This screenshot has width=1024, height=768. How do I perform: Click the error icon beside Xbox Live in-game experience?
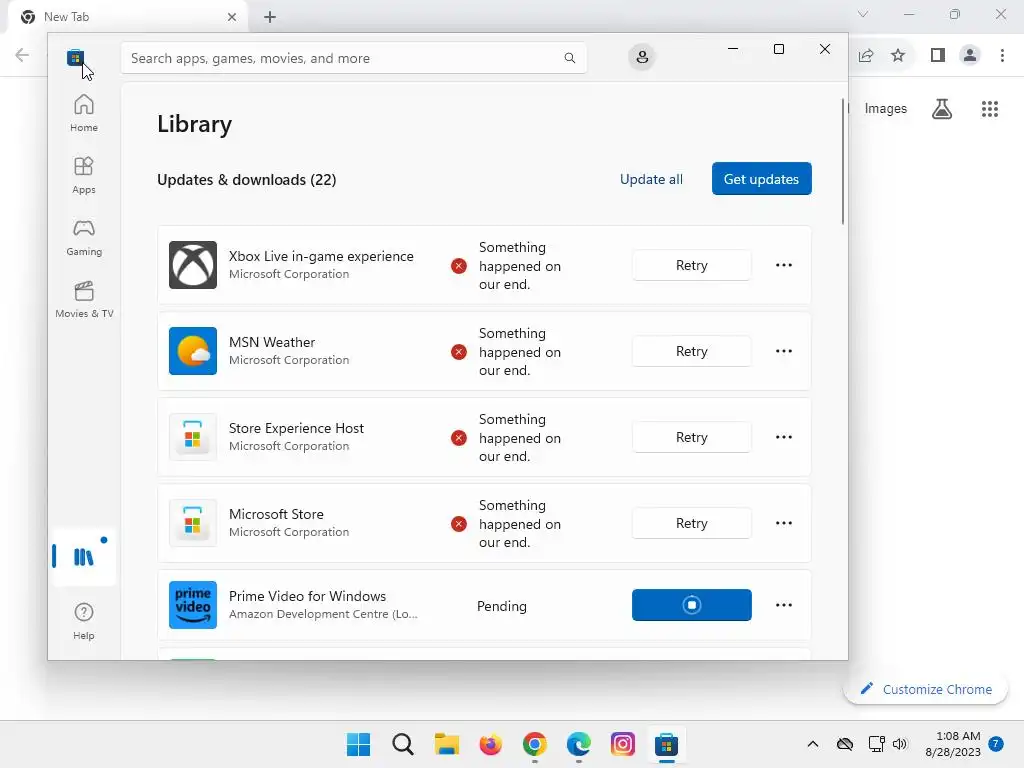click(x=459, y=266)
